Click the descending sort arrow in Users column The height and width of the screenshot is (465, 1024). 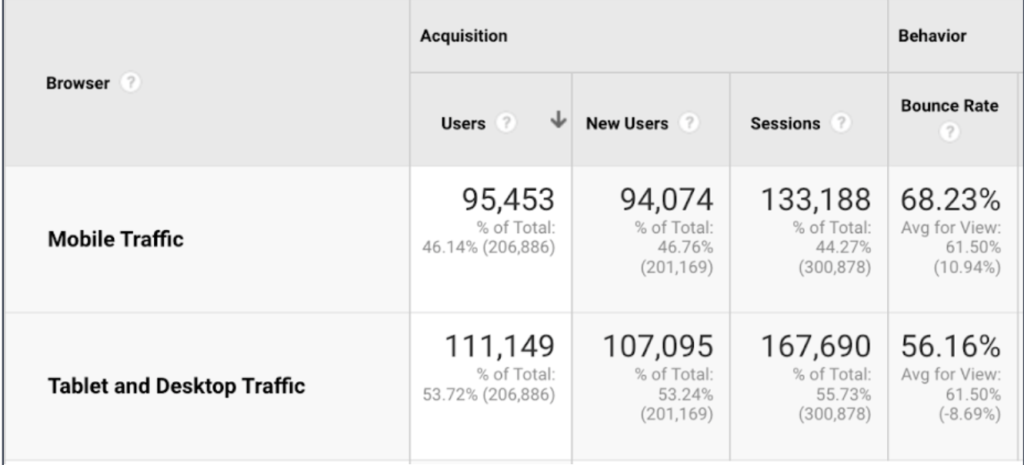(x=558, y=120)
